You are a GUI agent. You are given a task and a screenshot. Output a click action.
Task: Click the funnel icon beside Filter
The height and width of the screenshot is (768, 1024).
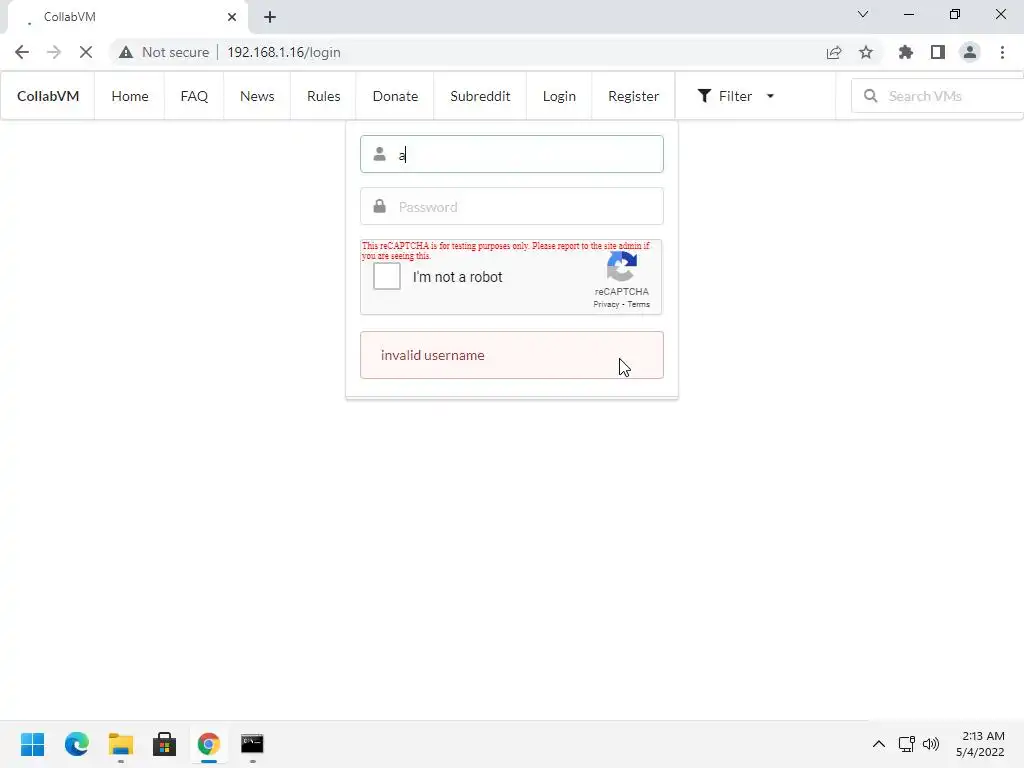(704, 96)
